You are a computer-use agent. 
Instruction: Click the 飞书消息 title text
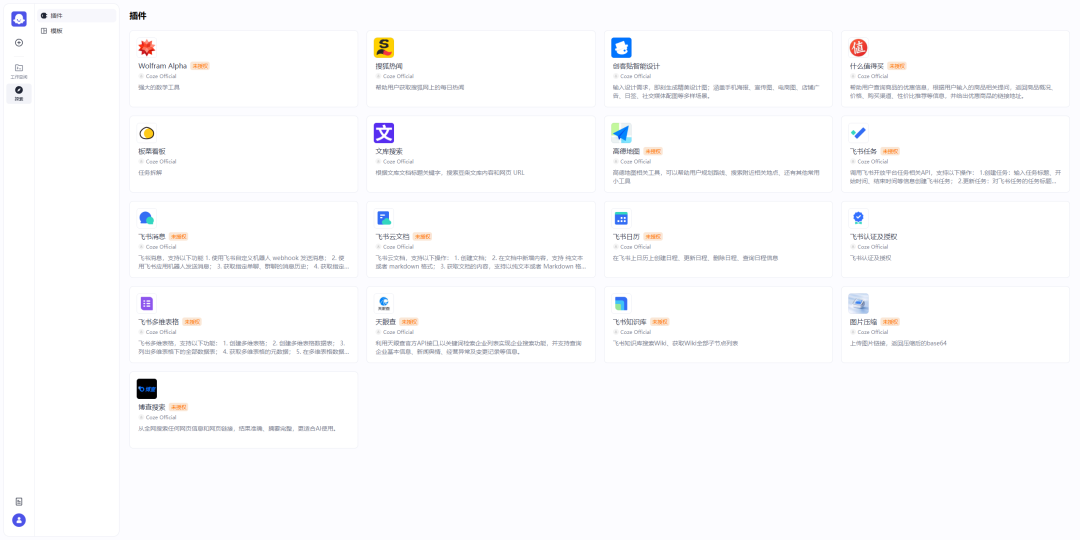tap(152, 236)
